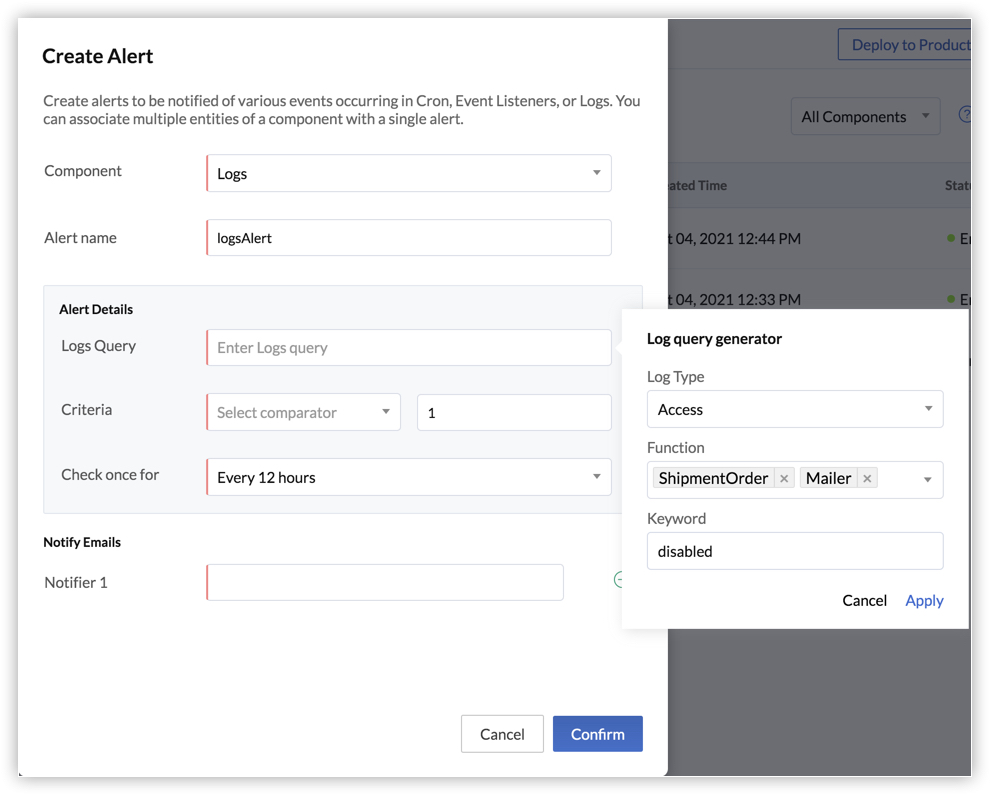
Task: Click the Criteria value field
Action: coord(513,412)
